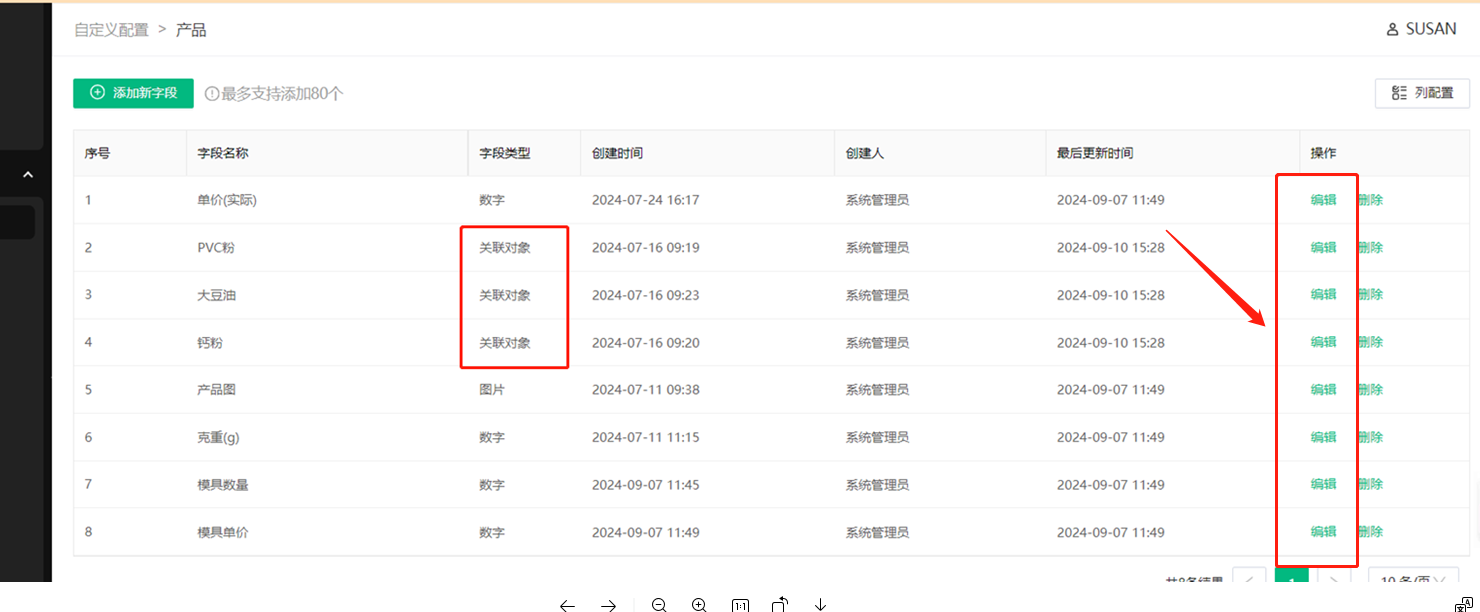Image resolution: width=1480 pixels, height=612 pixels.
Task: Select the field name 产品图
Action: (x=217, y=389)
